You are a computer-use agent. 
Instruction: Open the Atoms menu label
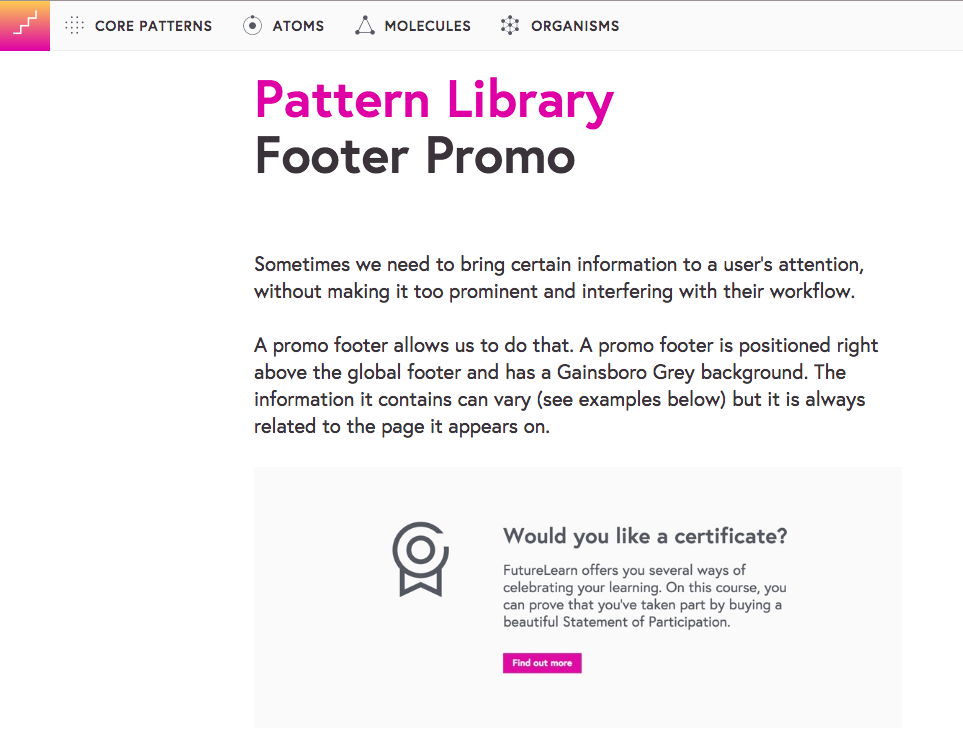[x=298, y=26]
